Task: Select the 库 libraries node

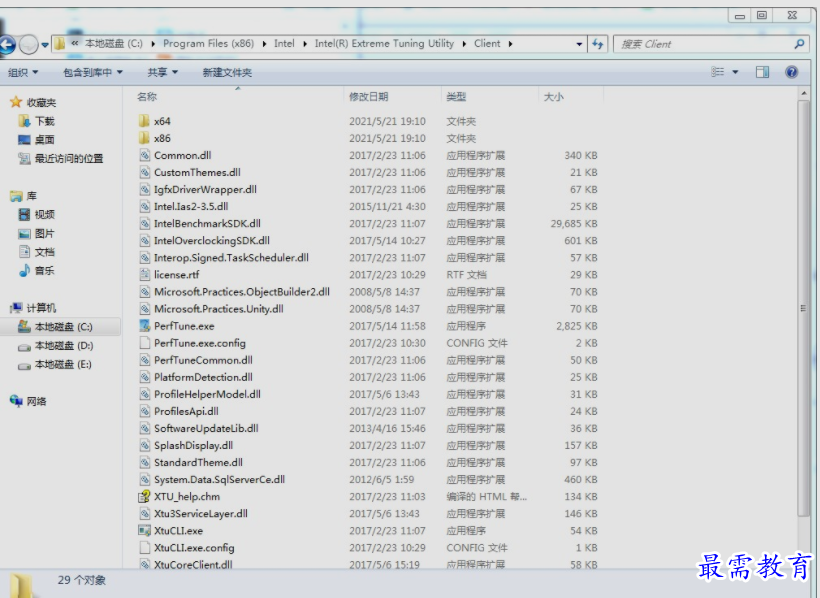Action: (x=31, y=196)
